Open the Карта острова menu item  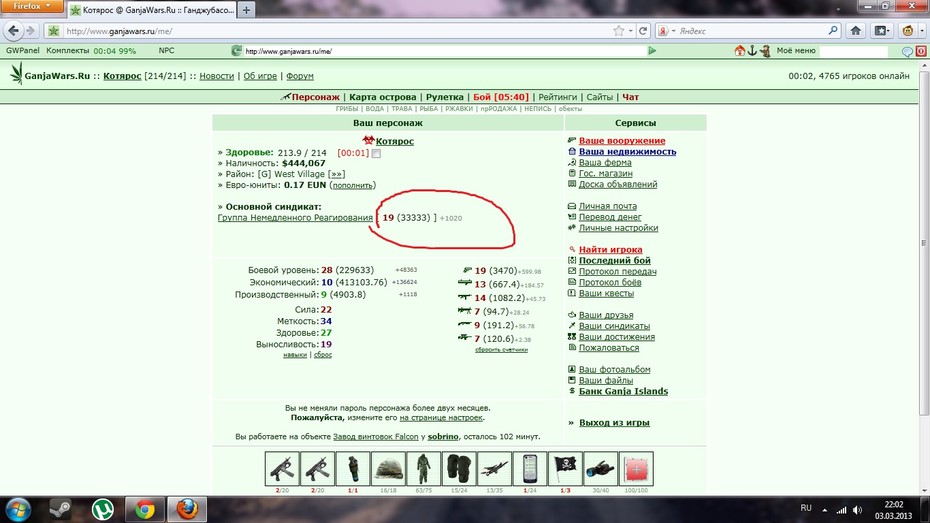[383, 97]
